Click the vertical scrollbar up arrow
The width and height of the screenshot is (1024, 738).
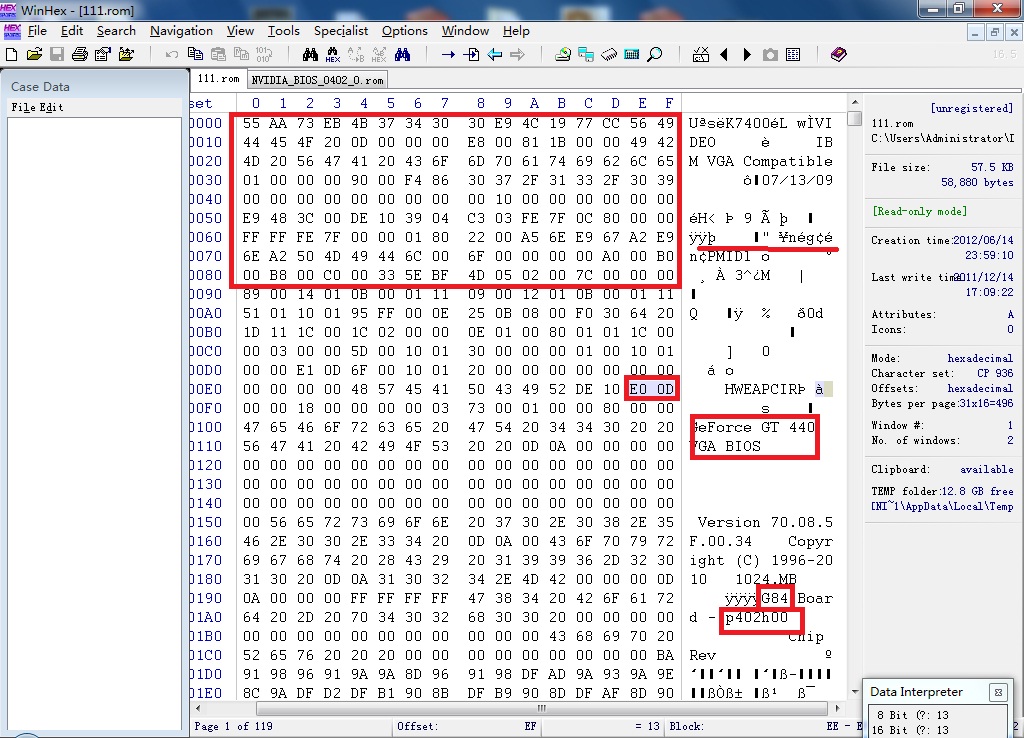[854, 103]
